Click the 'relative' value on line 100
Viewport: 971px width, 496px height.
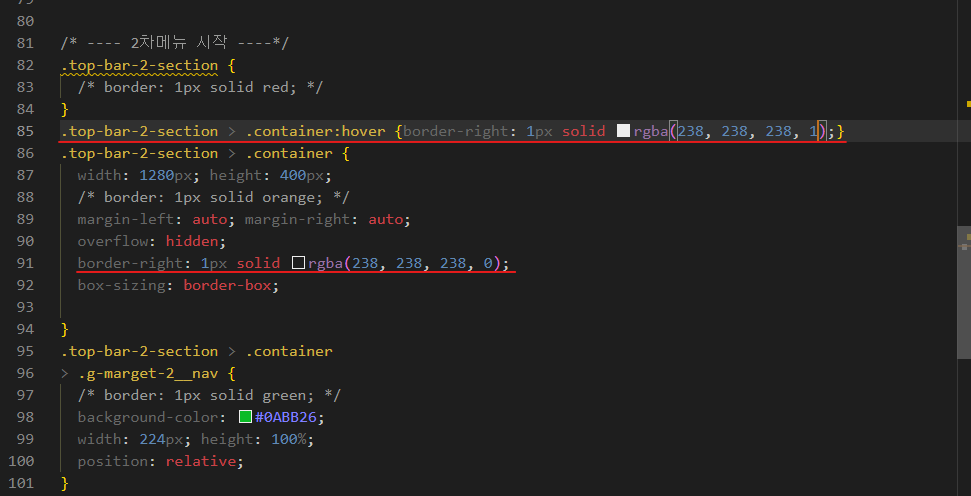(x=201, y=461)
